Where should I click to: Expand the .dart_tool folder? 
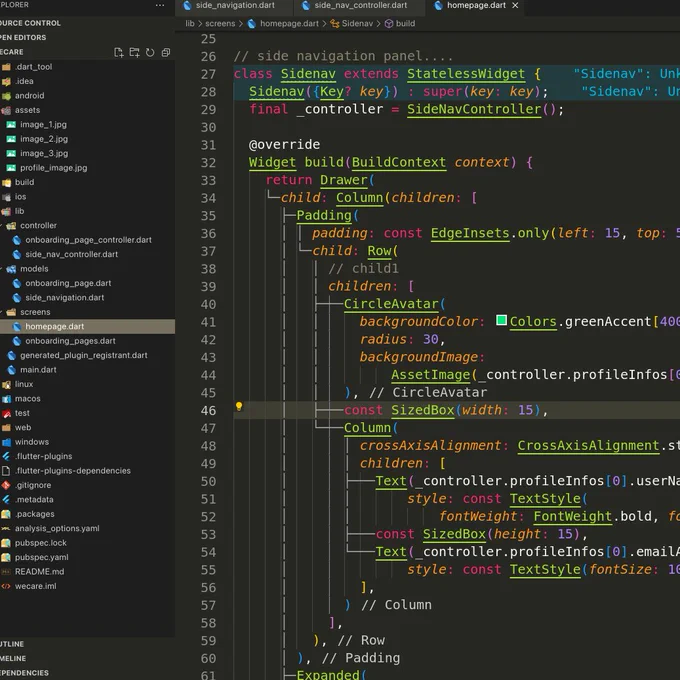tap(87, 67)
